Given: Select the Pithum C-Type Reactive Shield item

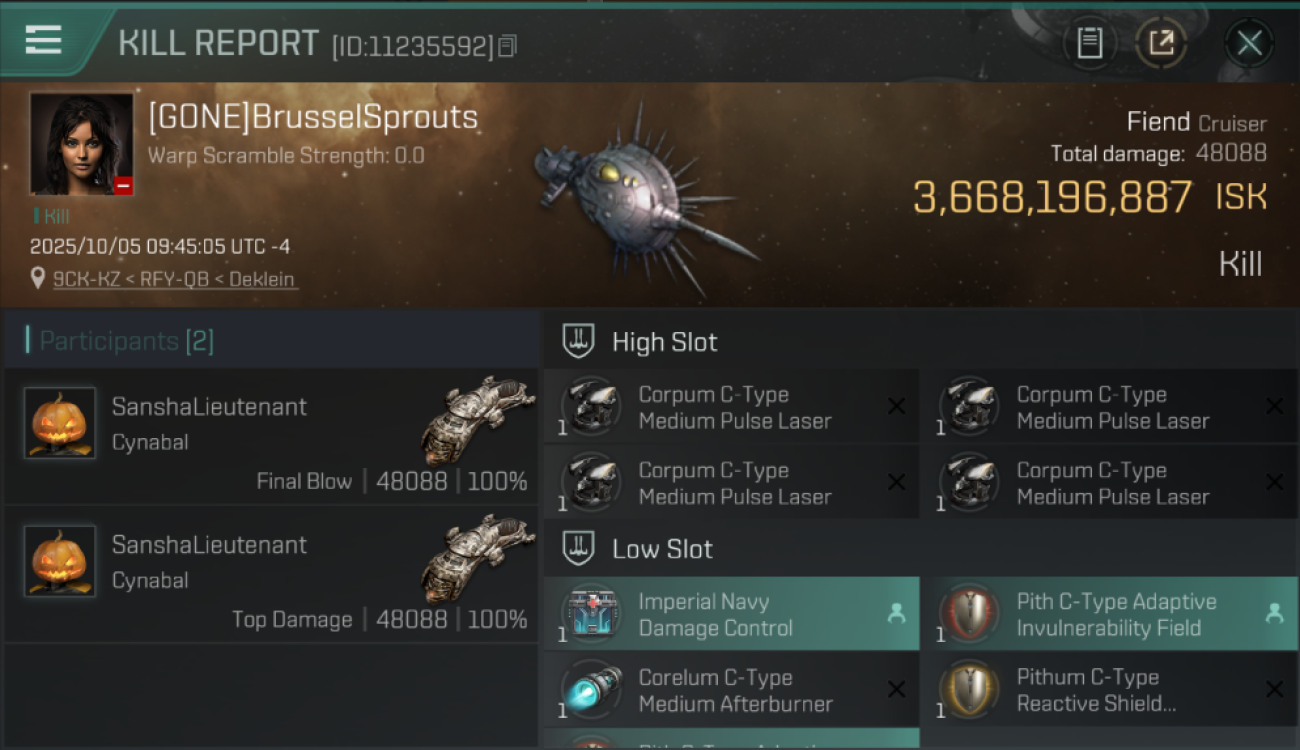Looking at the screenshot, I should (x=1109, y=690).
